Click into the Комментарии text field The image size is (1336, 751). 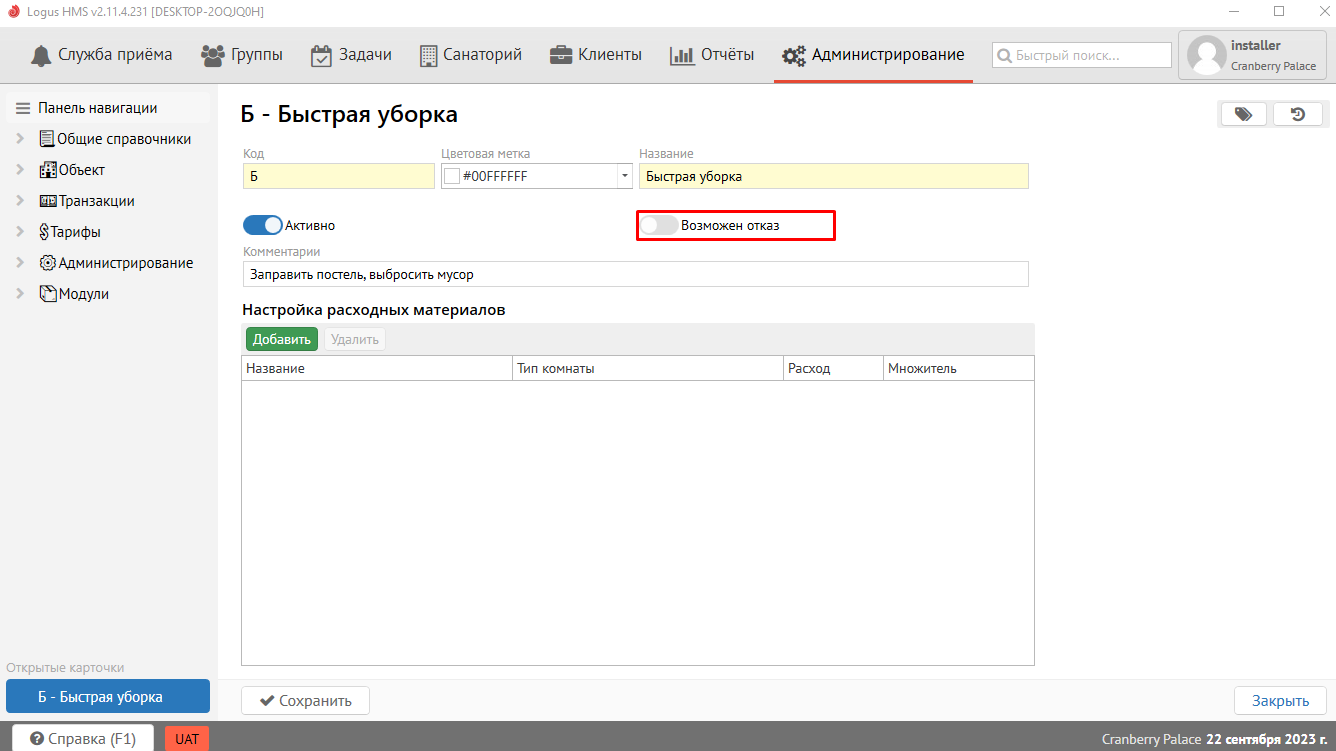(x=635, y=274)
